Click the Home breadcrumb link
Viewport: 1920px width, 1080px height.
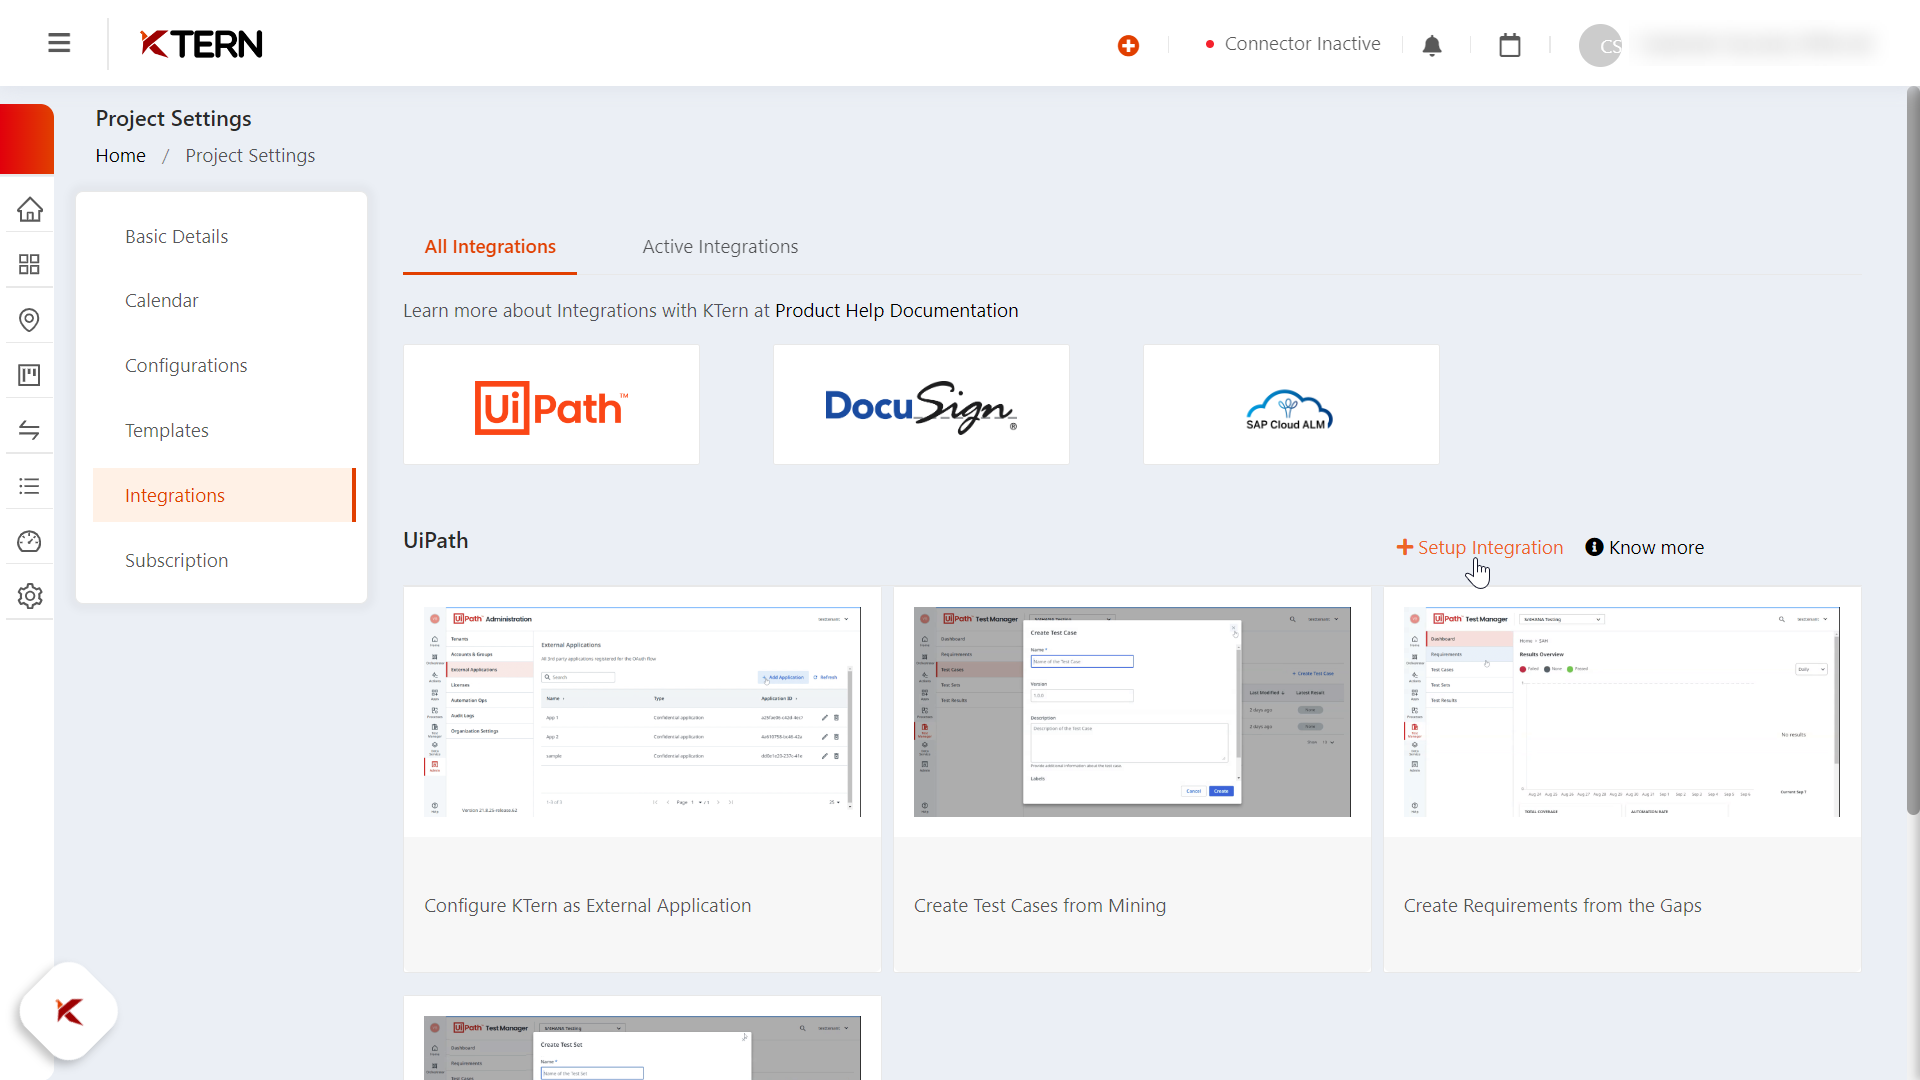121,156
